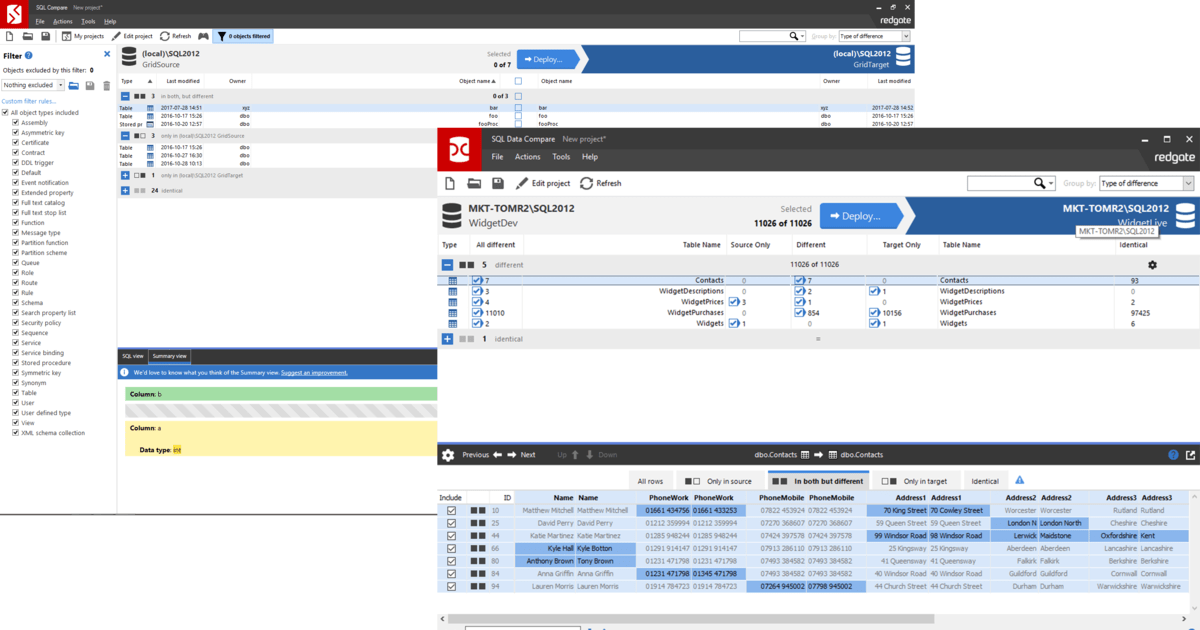Click the objects filtered funnel icon

[222, 36]
